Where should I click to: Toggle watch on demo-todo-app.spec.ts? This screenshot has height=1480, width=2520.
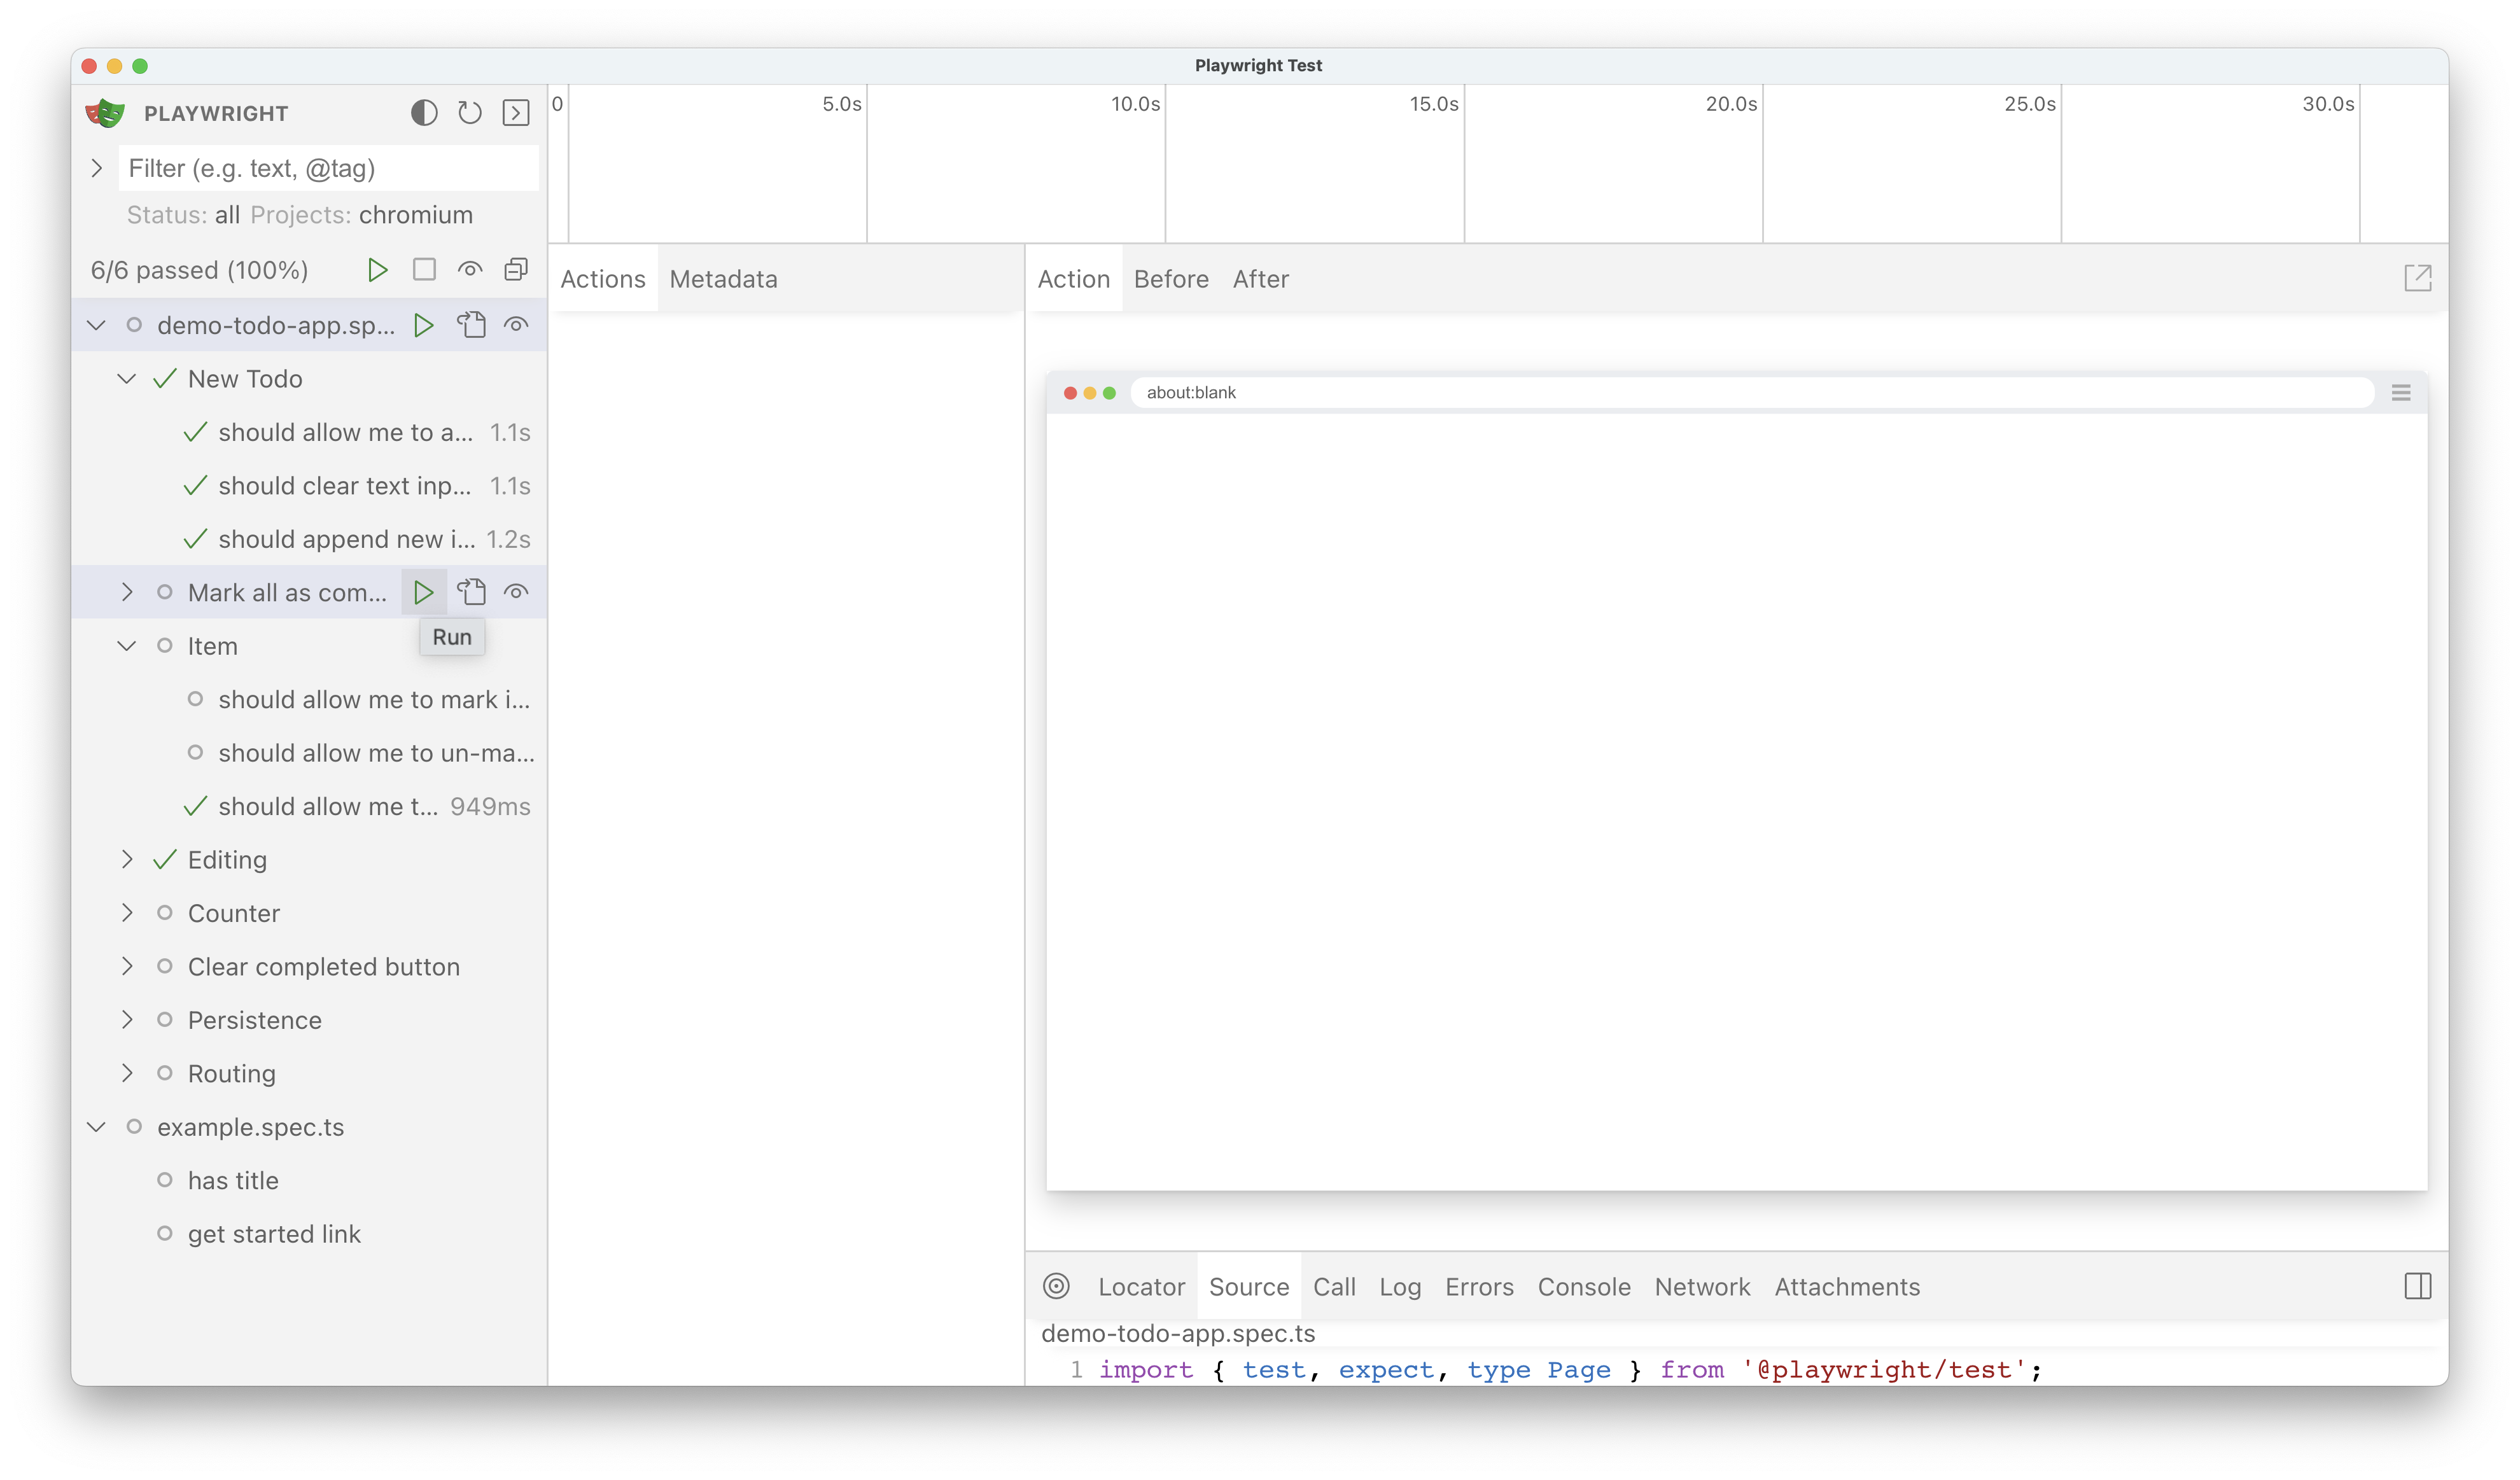(516, 324)
